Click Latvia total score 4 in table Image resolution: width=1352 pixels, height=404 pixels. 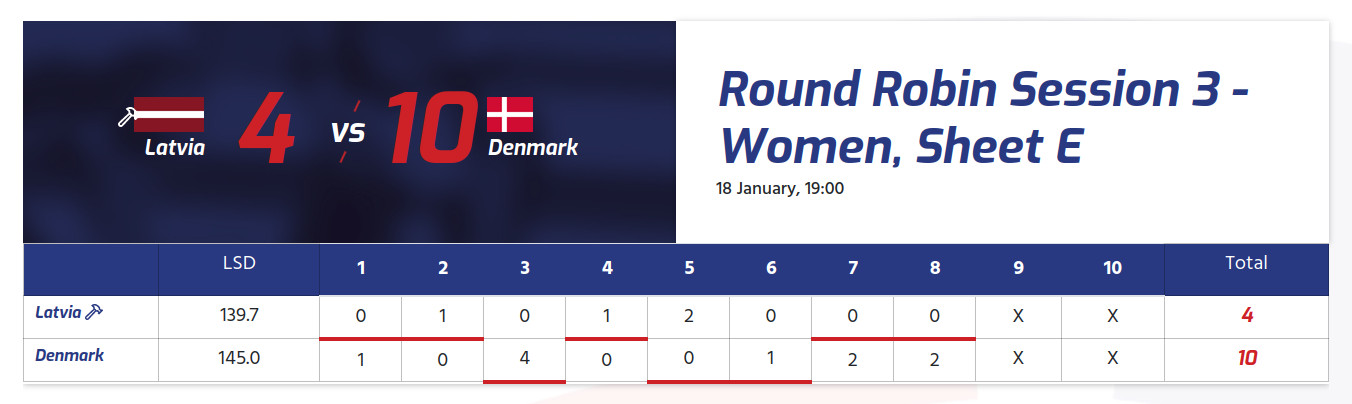pos(1247,315)
